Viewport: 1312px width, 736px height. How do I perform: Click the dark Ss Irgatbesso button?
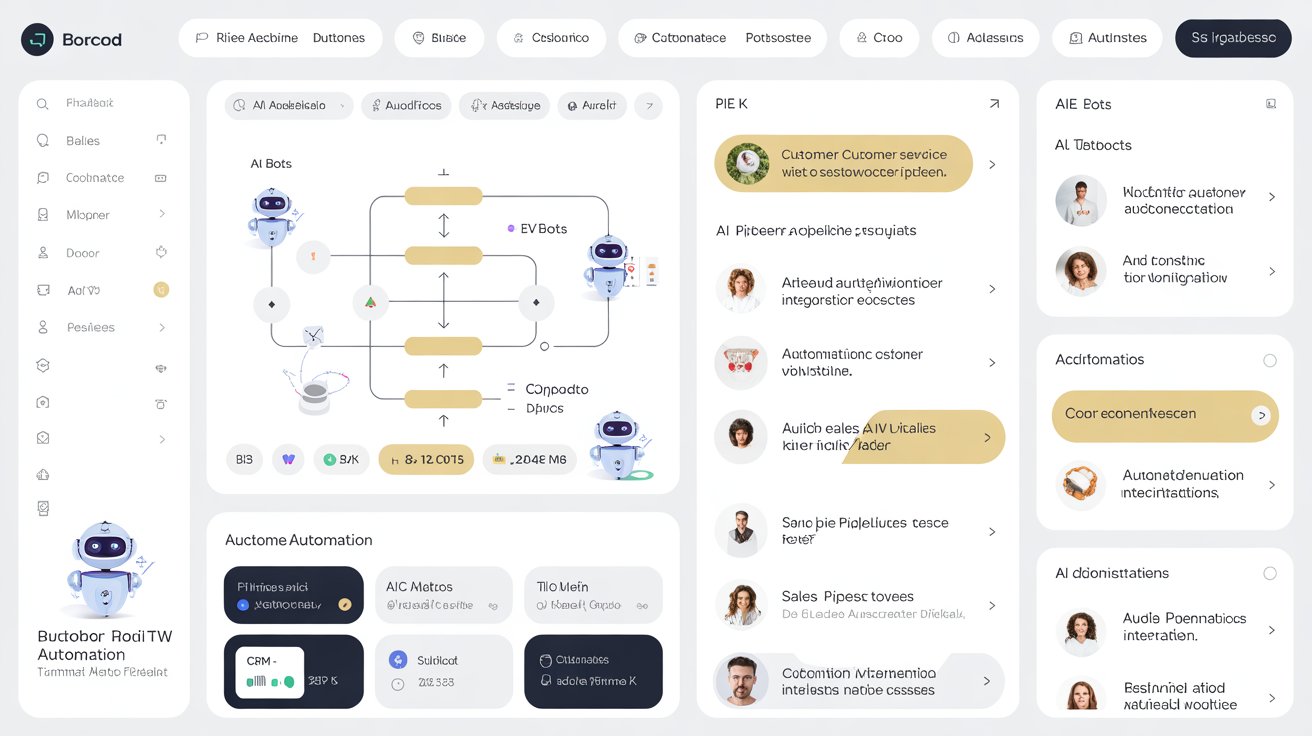(x=1232, y=38)
